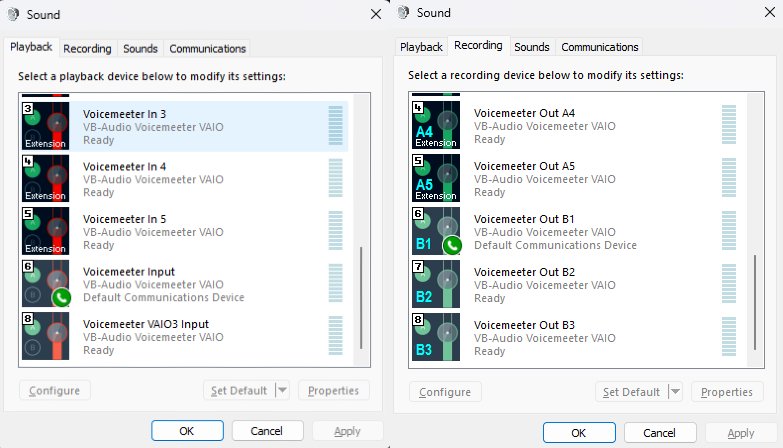Click Set Default button in Playback window

[x=239, y=391]
